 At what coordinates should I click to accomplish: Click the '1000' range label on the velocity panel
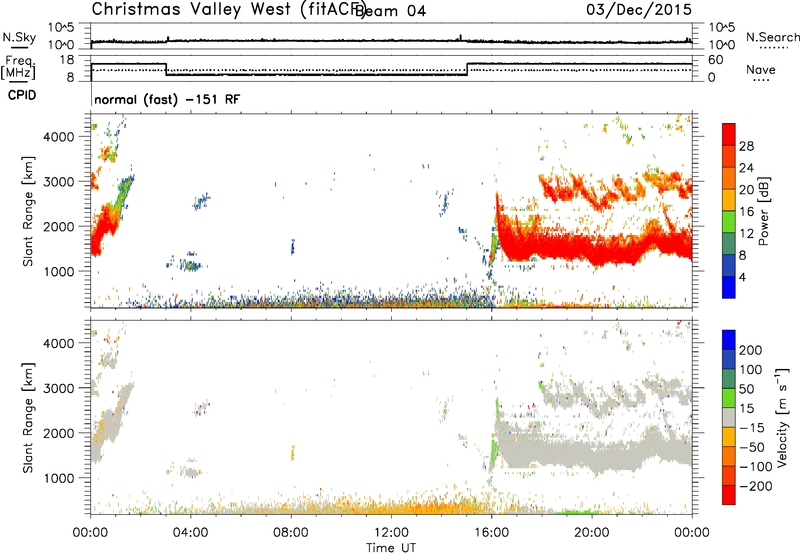click(x=58, y=478)
